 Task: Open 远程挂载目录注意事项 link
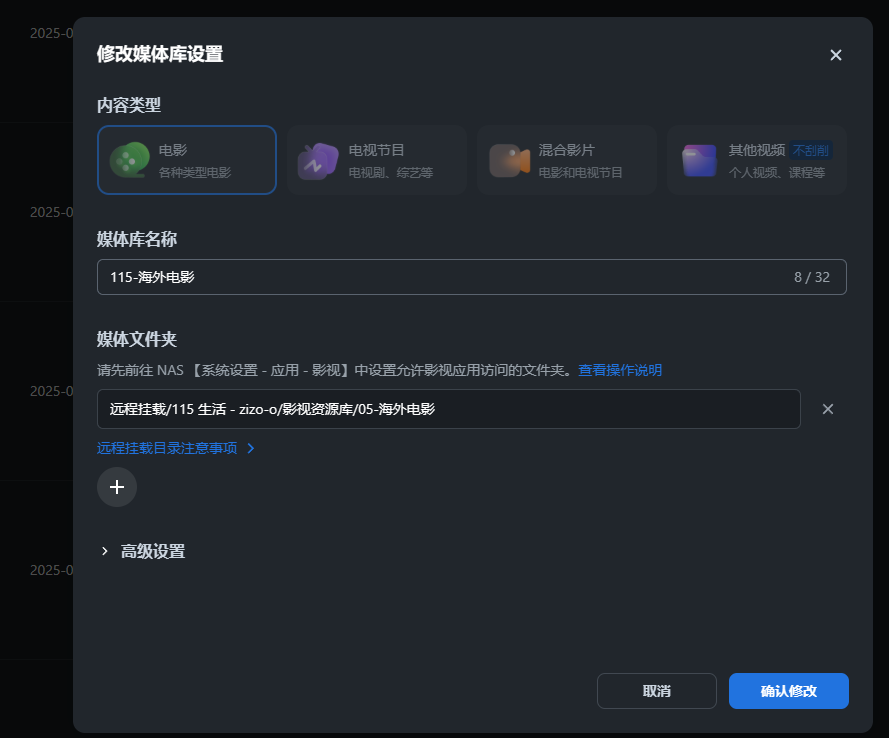(x=167, y=448)
